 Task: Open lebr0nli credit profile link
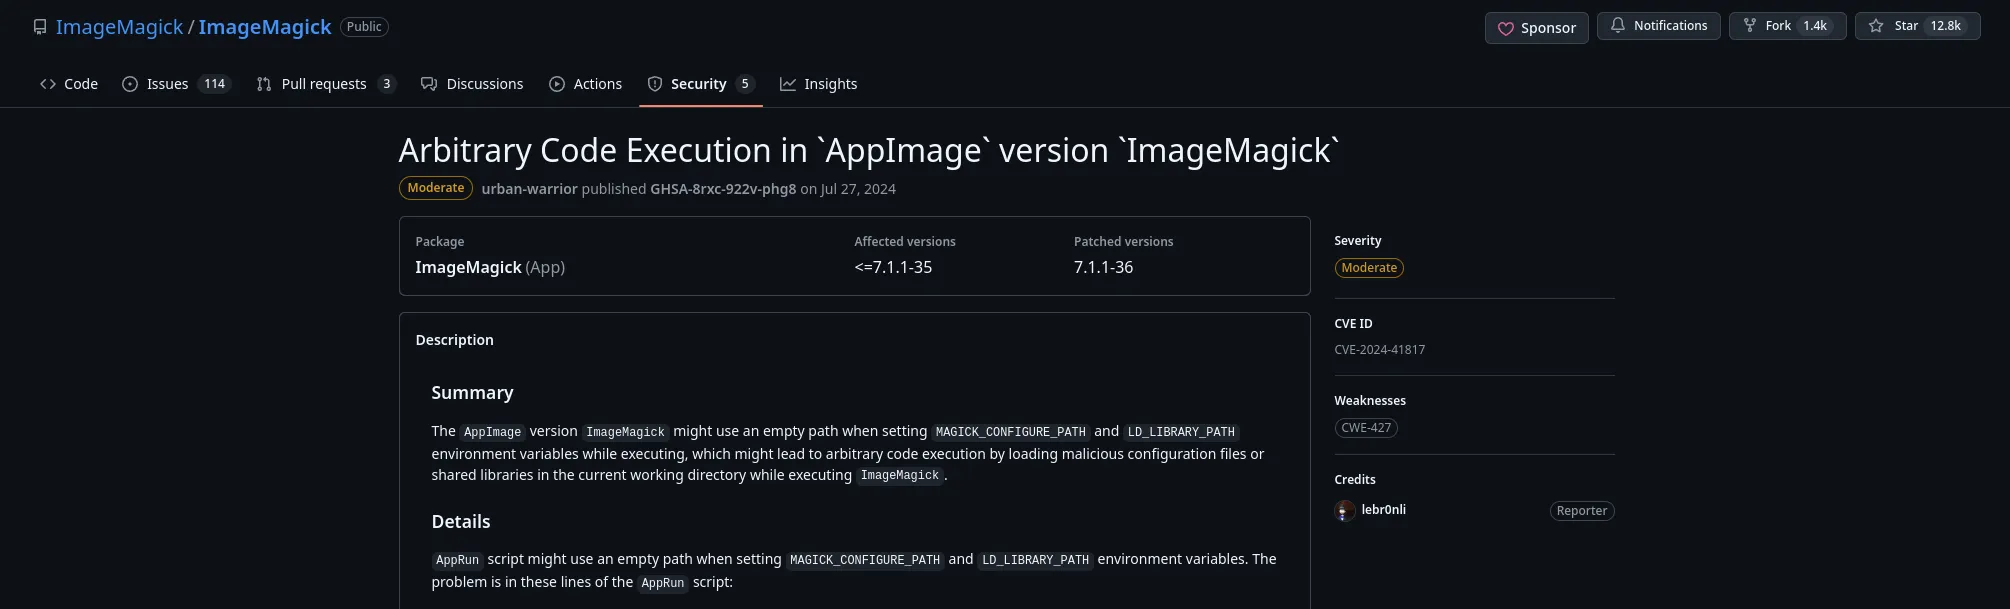point(1383,510)
